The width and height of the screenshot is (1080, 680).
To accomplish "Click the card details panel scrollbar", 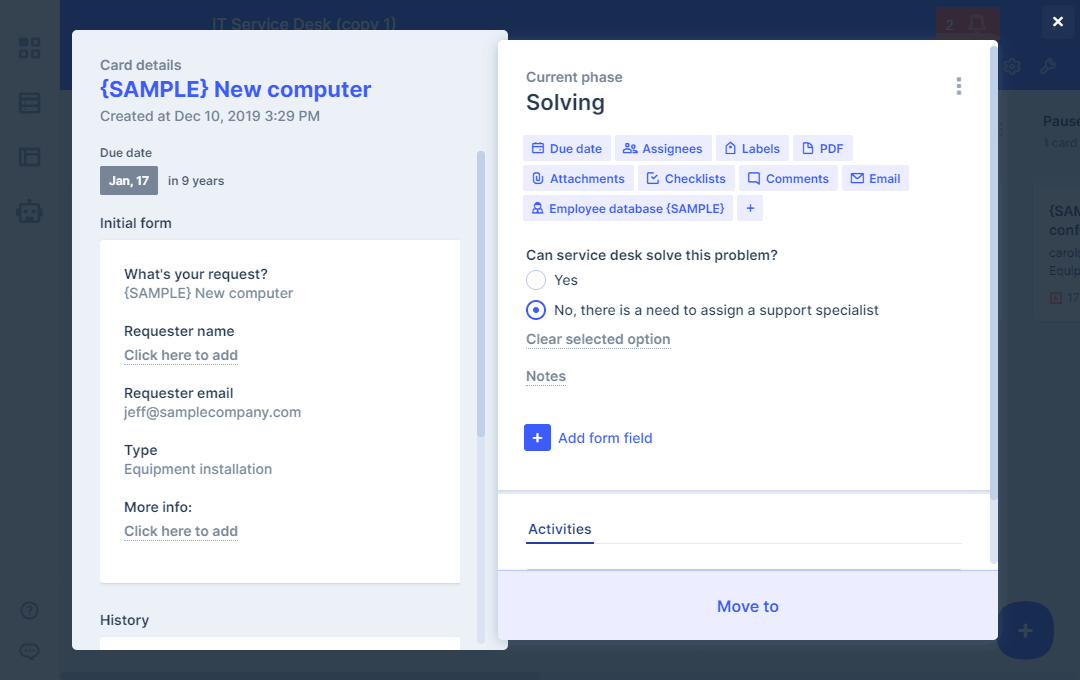I will click(x=481, y=300).
